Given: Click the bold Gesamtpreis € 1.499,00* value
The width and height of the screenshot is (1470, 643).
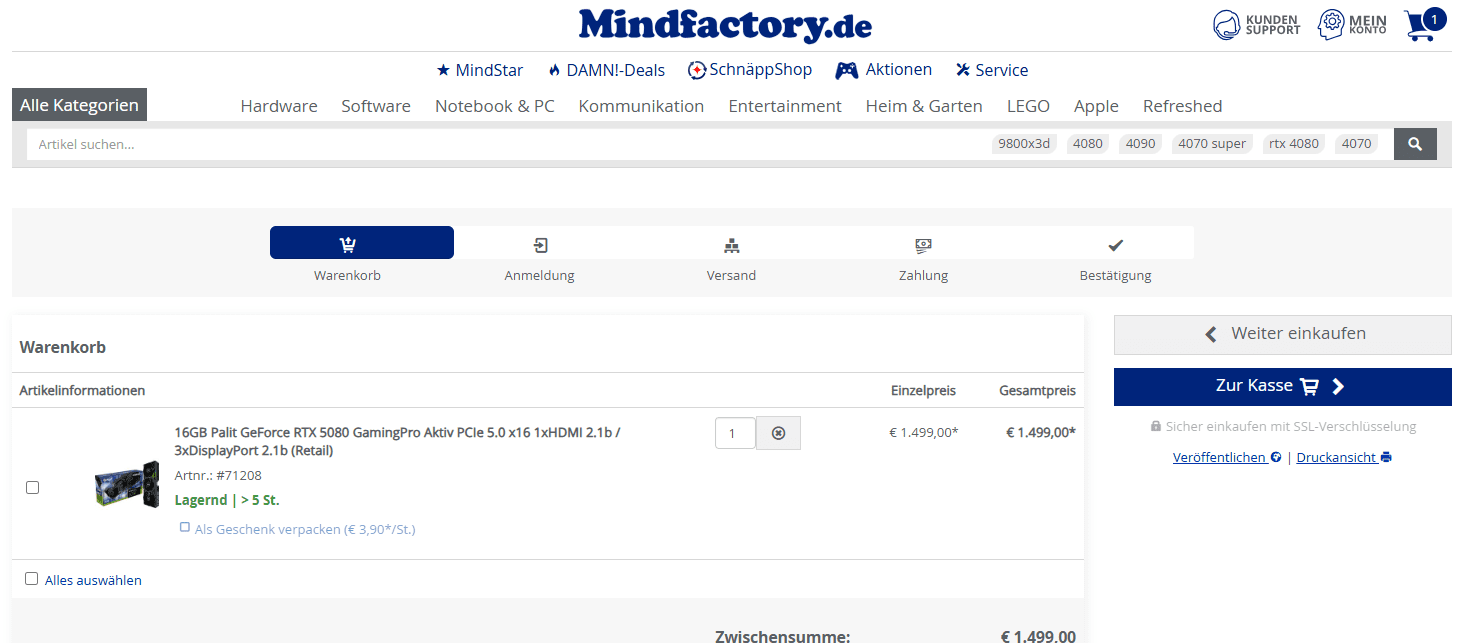Looking at the screenshot, I should [x=1041, y=433].
